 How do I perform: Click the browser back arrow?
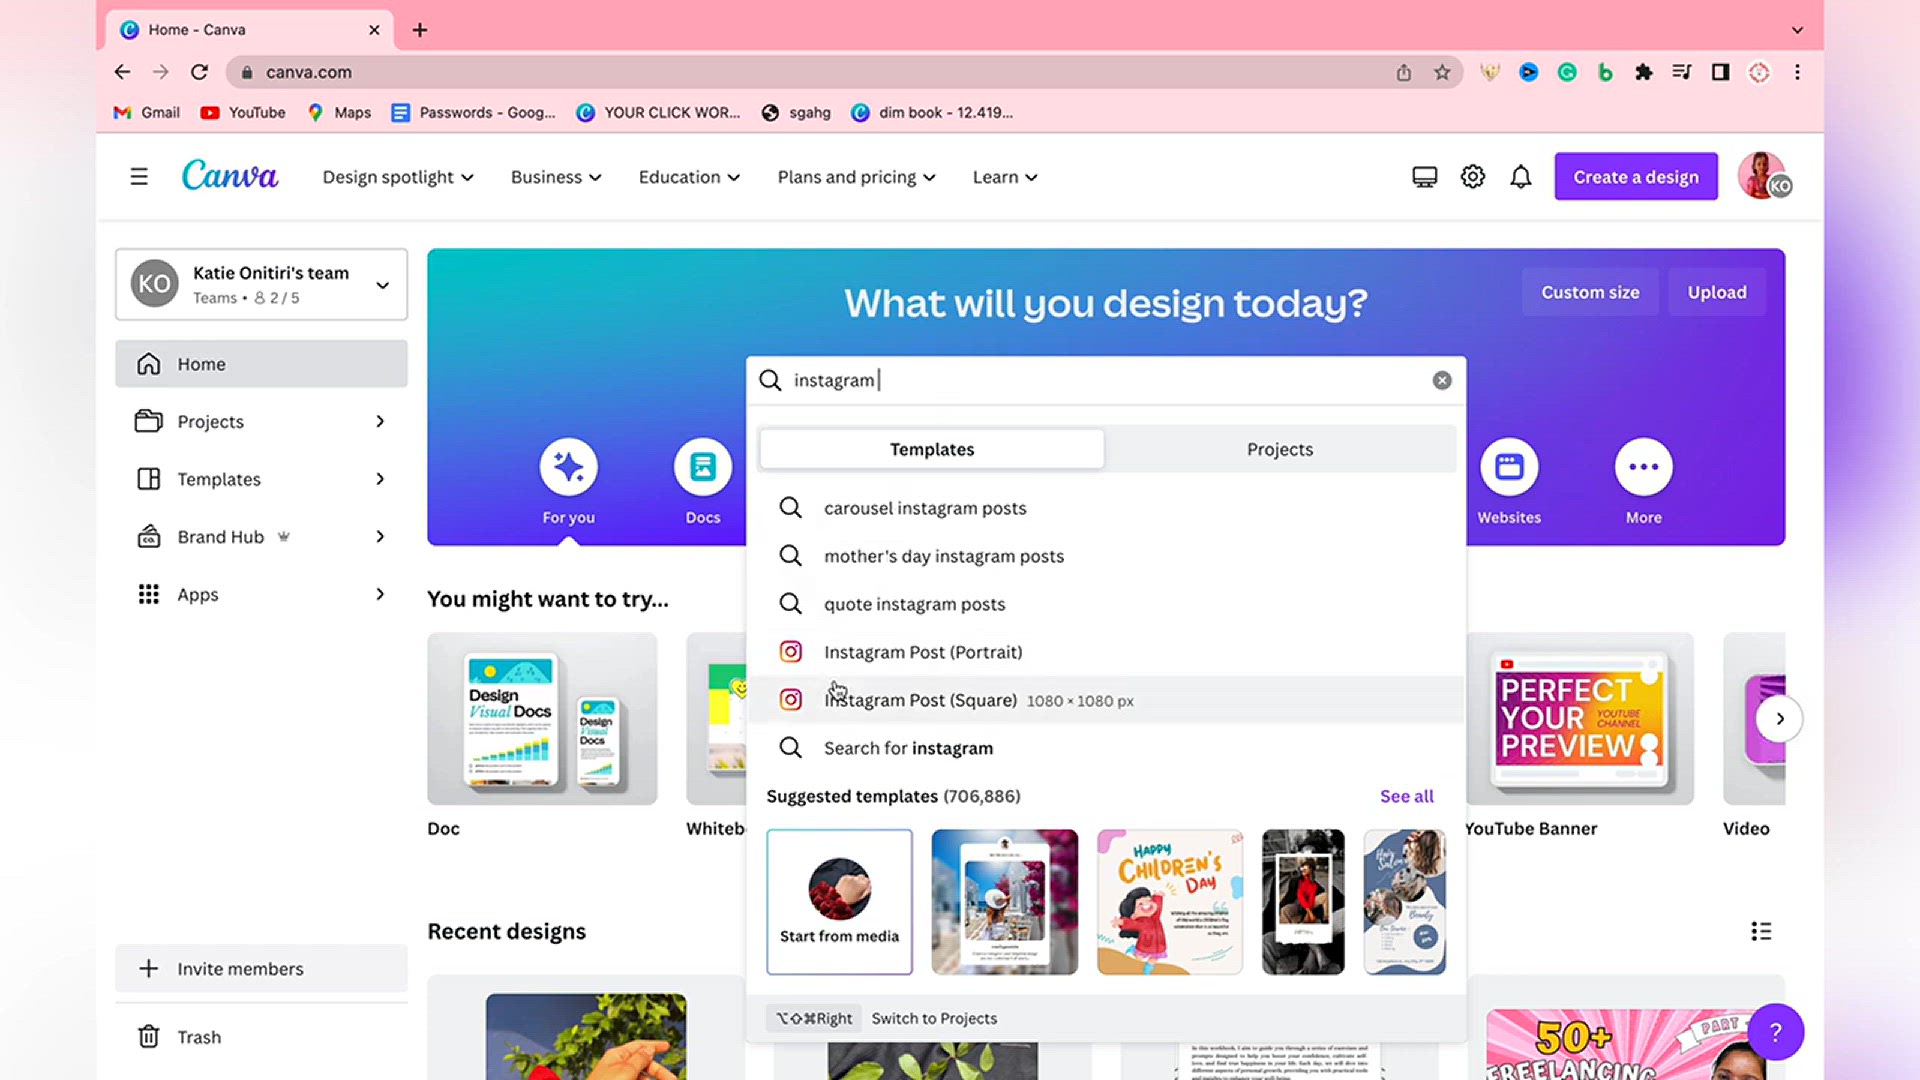(122, 72)
